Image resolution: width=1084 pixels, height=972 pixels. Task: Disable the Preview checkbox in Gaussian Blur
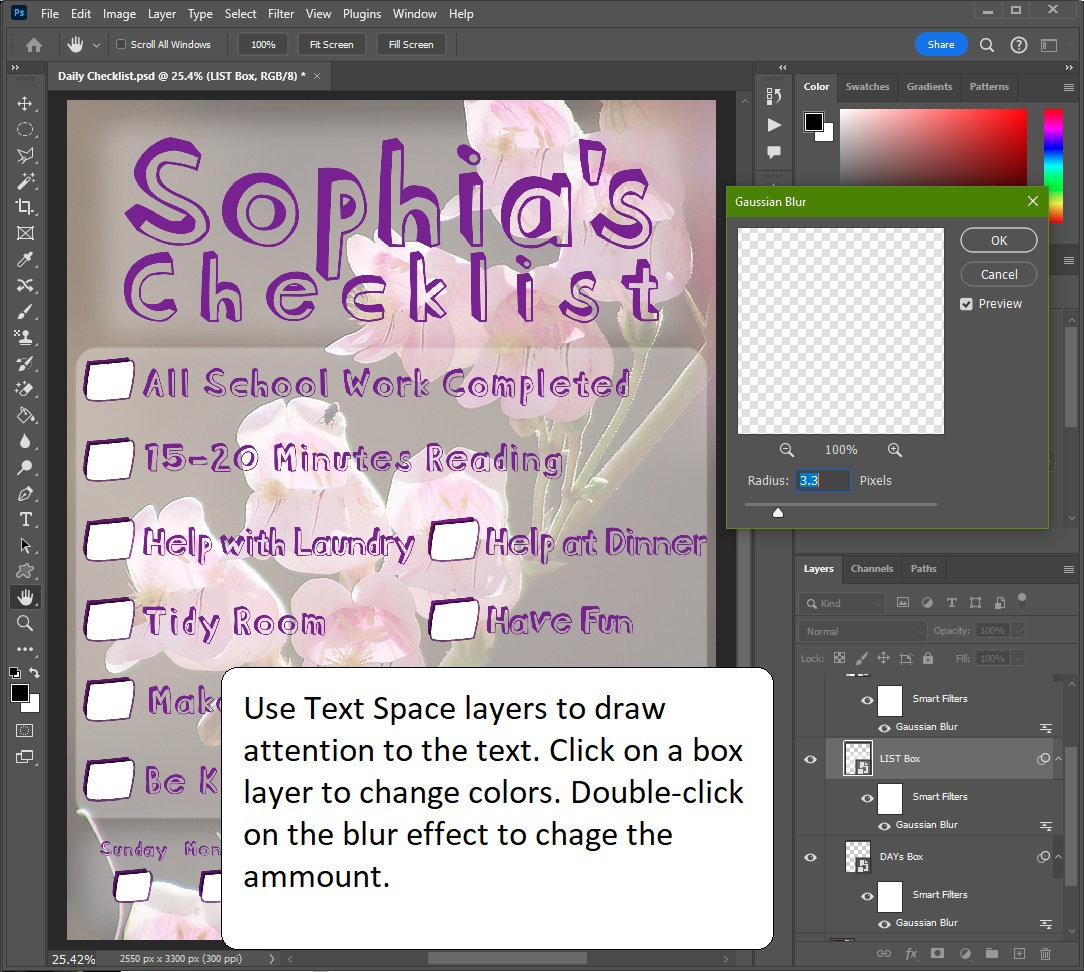966,304
